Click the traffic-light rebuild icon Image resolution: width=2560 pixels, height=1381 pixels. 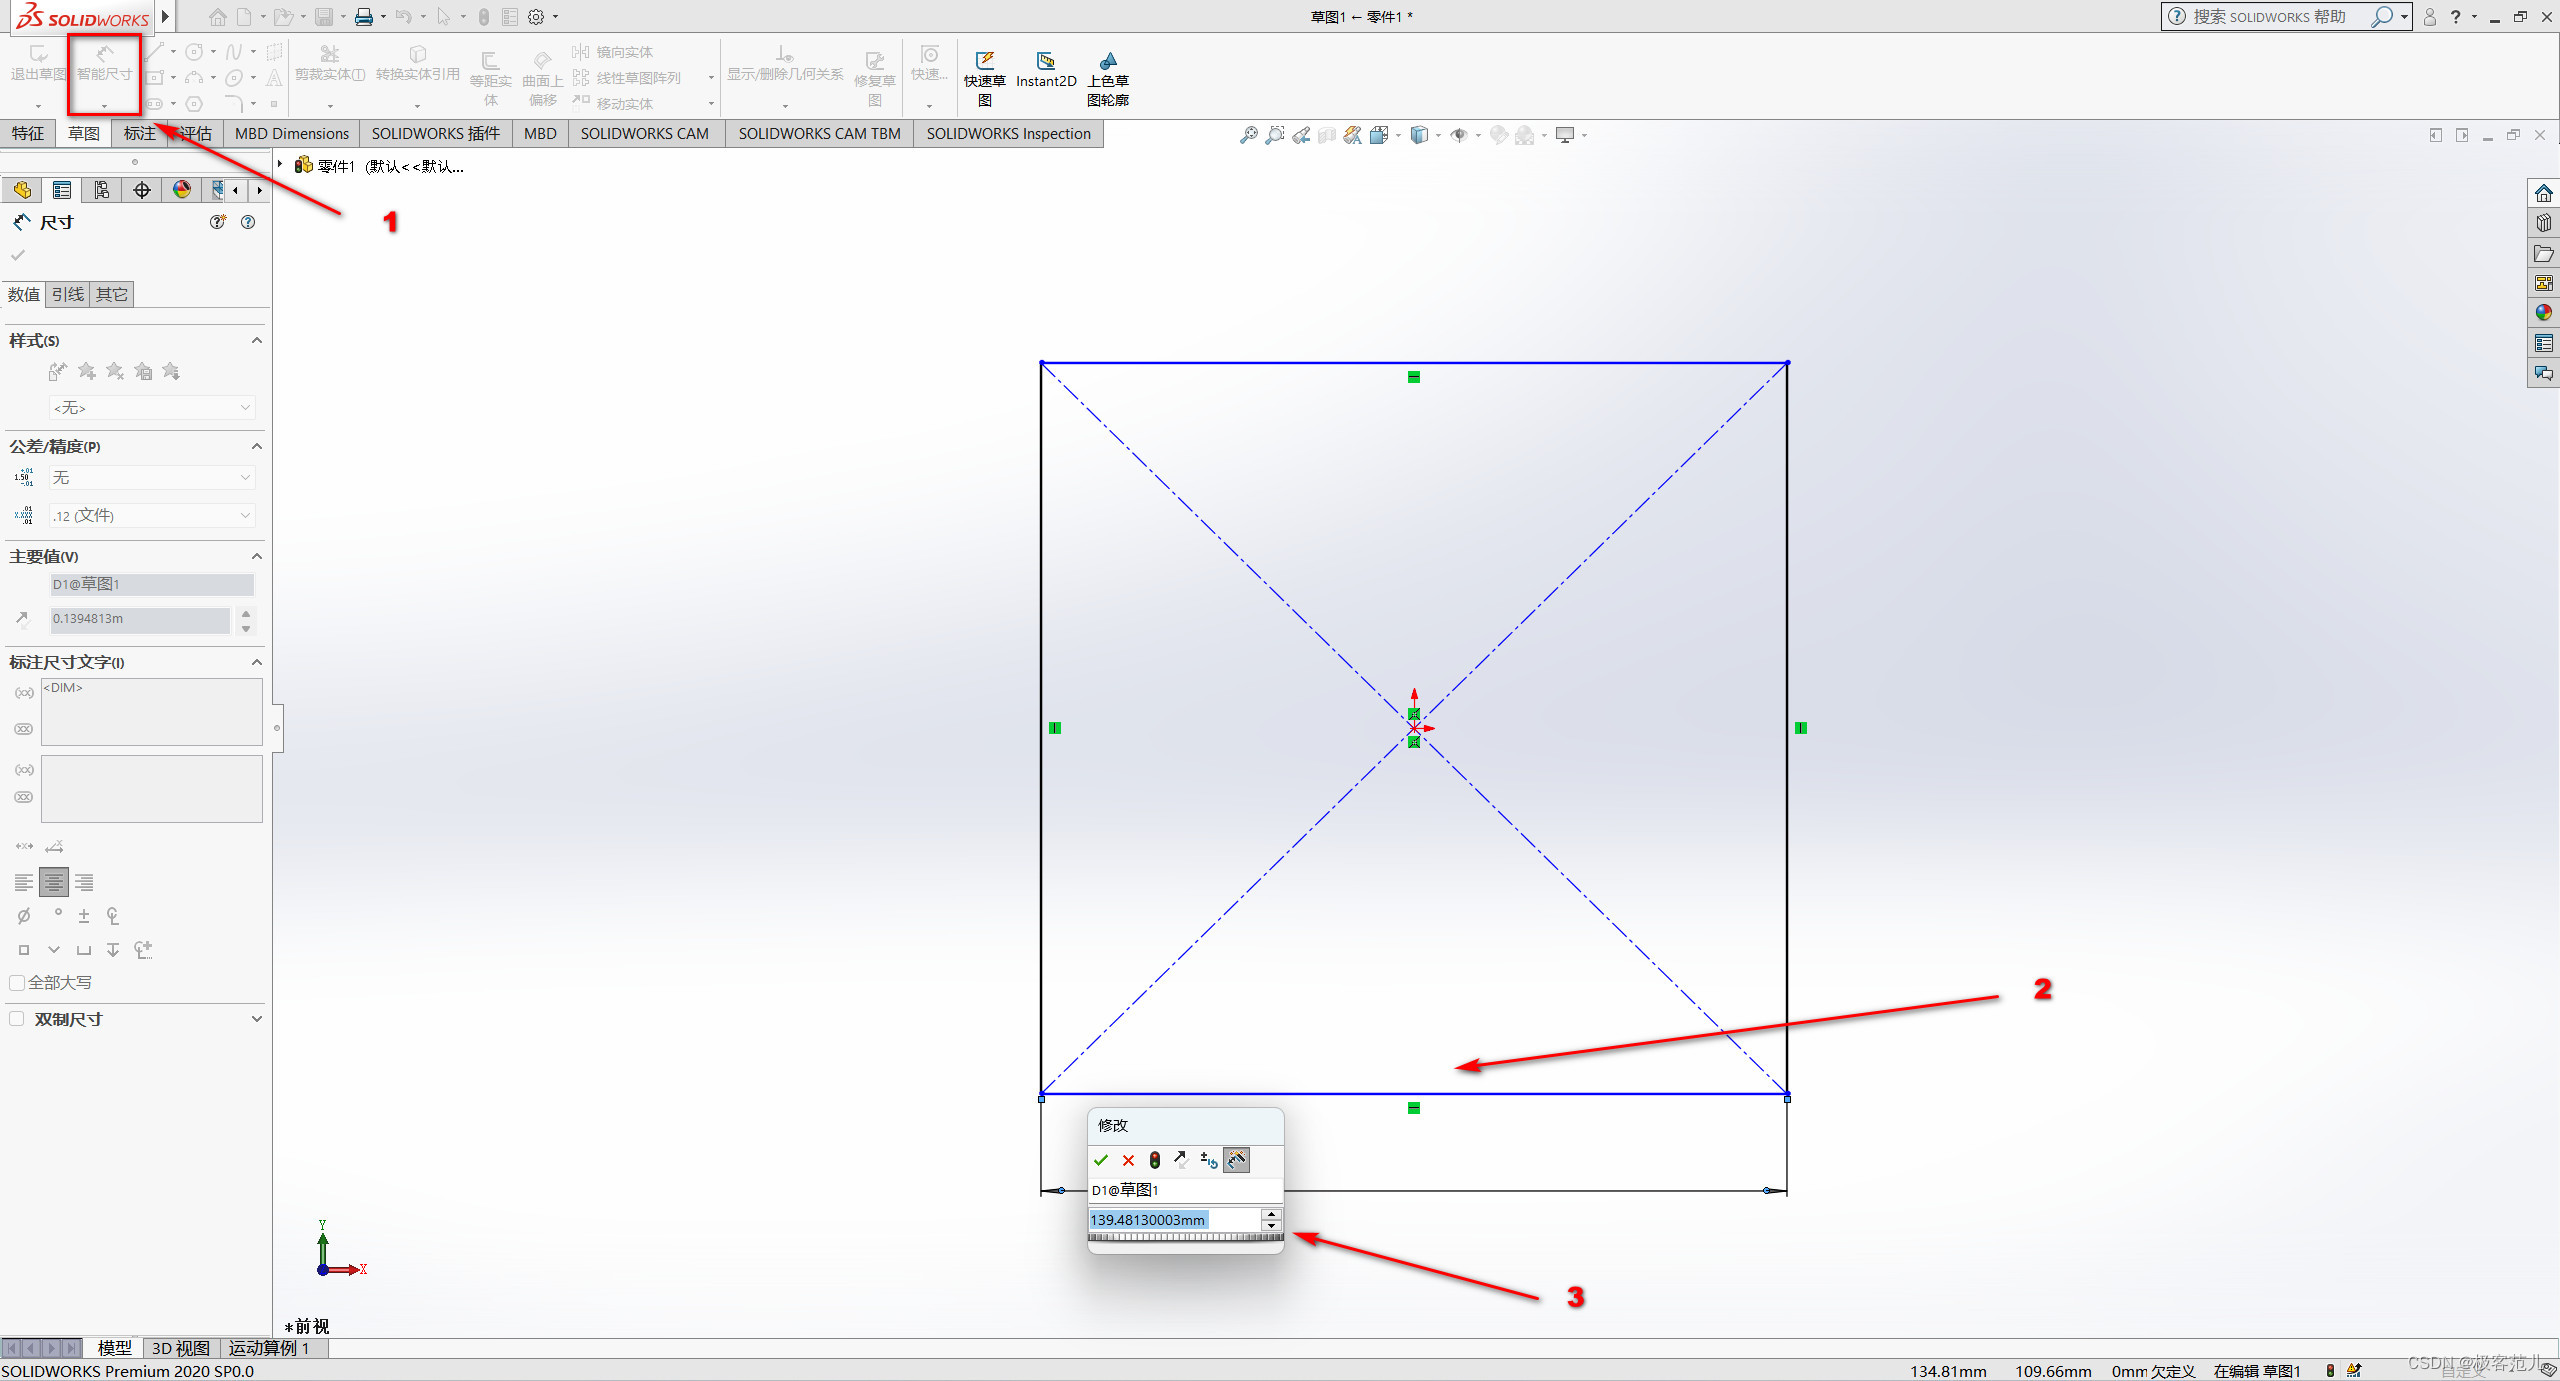pyautogui.click(x=1155, y=1160)
